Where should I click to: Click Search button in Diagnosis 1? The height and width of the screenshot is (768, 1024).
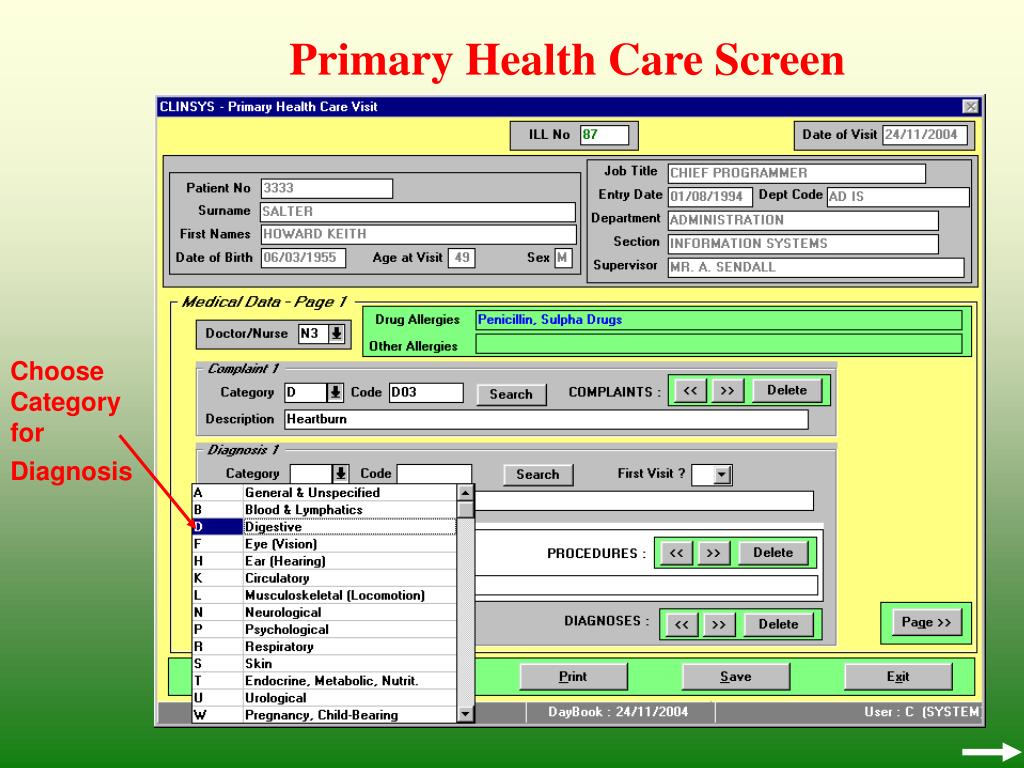(x=537, y=475)
